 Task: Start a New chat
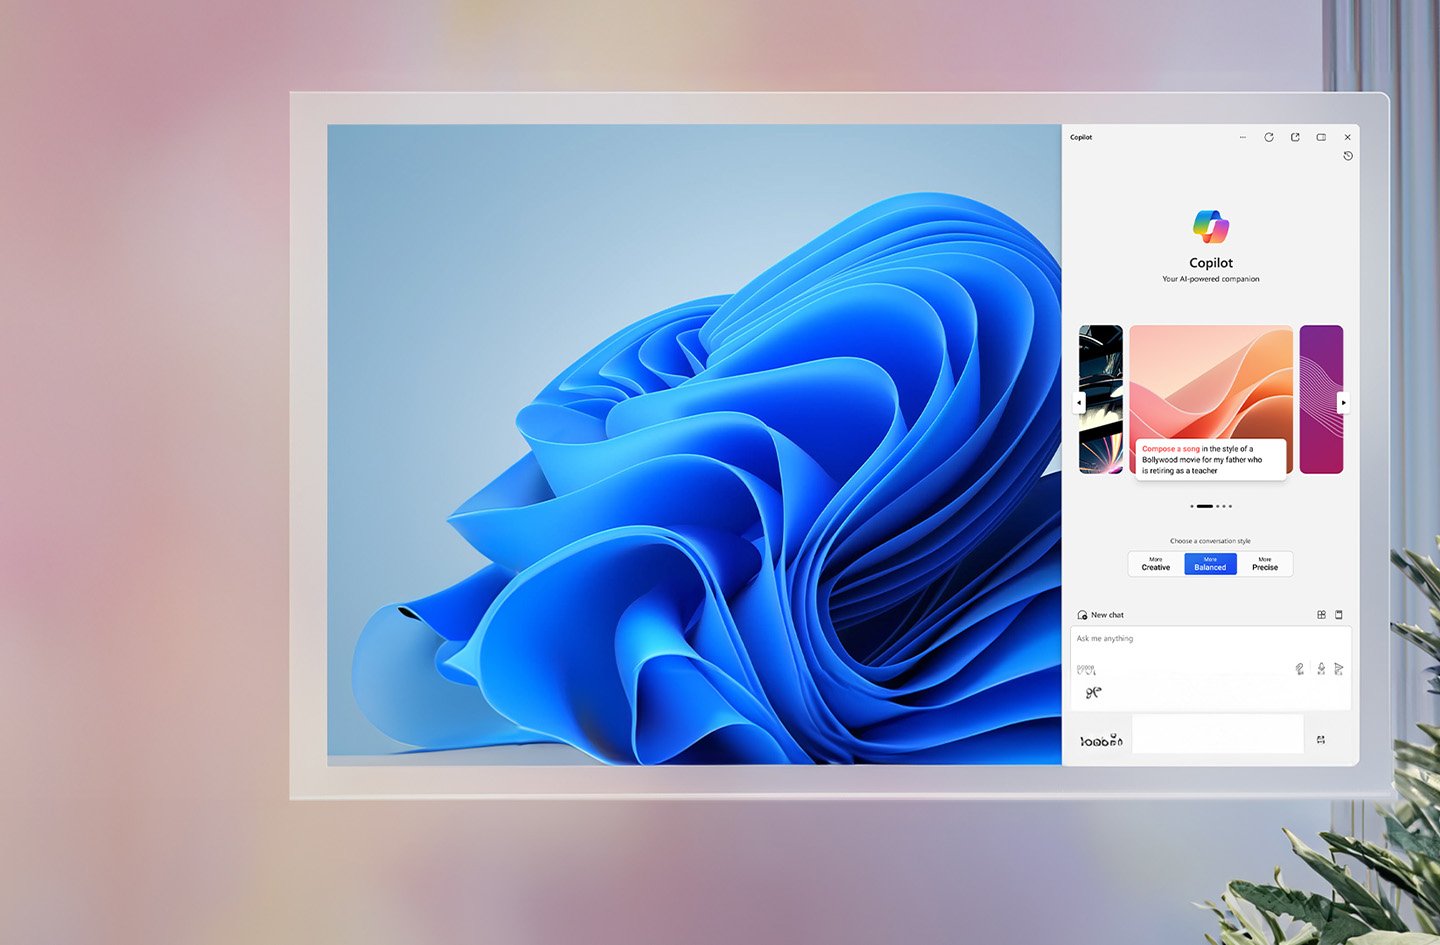pyautogui.click(x=1101, y=615)
